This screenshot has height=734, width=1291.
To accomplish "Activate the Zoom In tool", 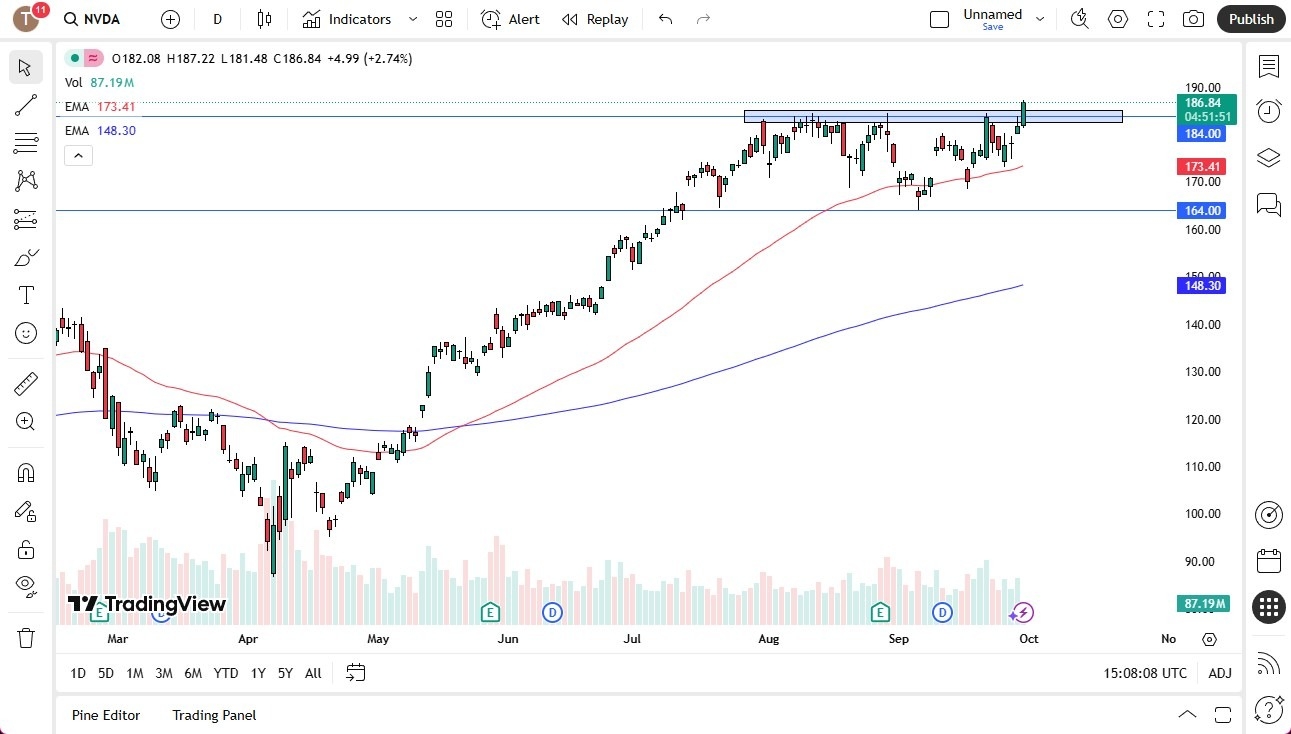I will (25, 421).
